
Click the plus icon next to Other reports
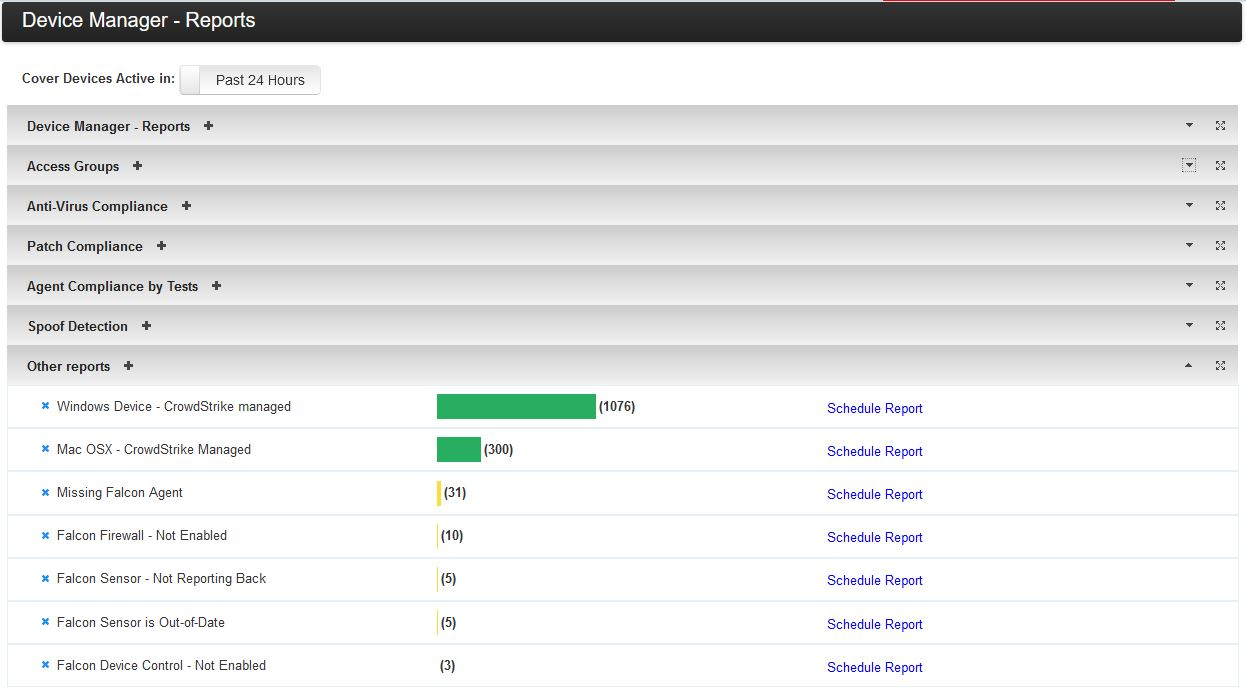pyautogui.click(x=128, y=366)
